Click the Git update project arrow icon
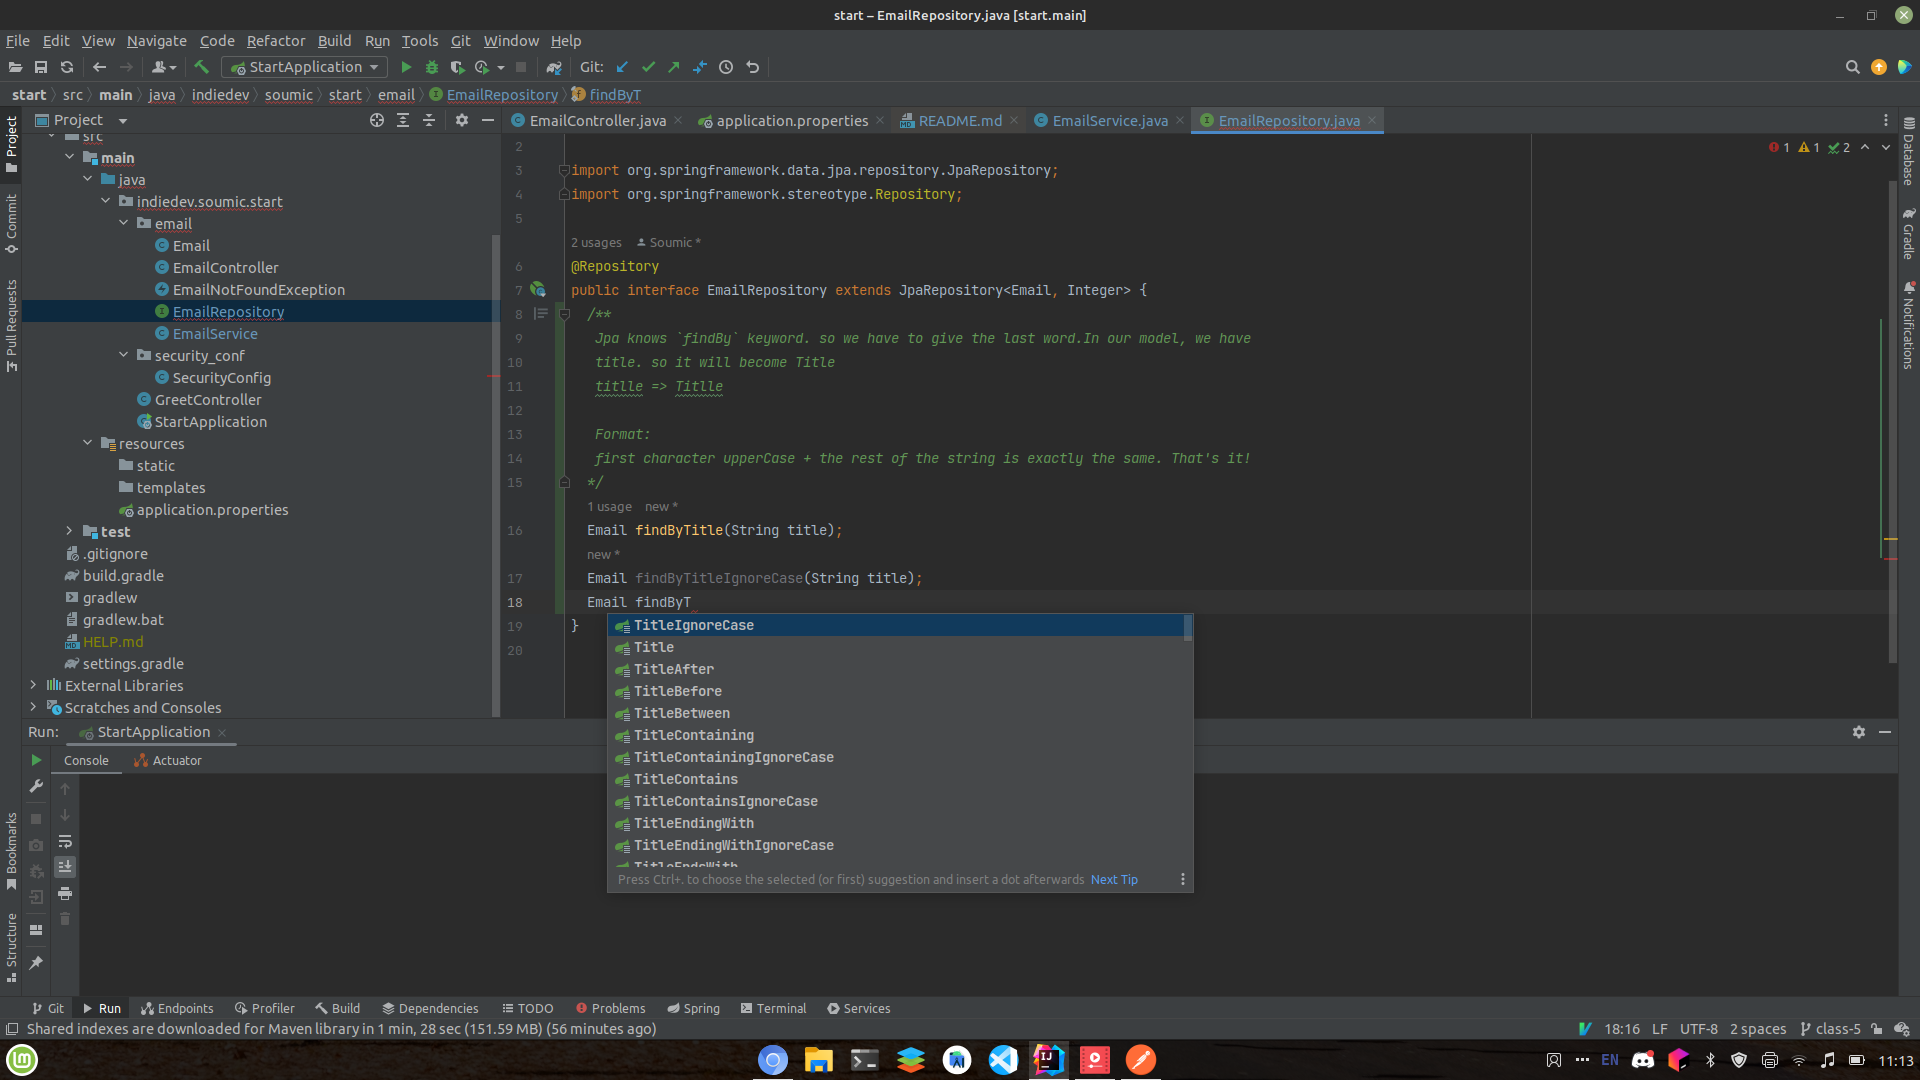Viewport: 1920px width, 1080px height. point(622,67)
